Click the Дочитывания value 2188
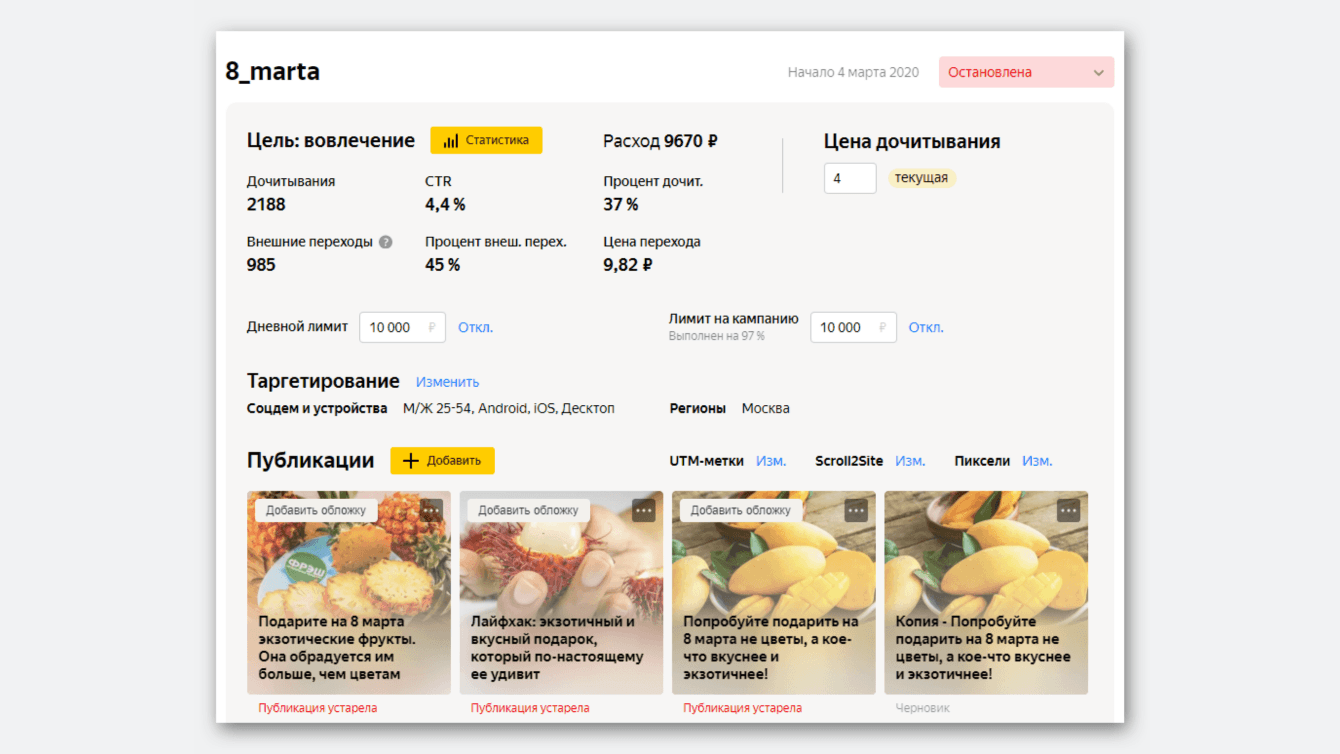This screenshot has height=754, width=1340. pos(266,204)
